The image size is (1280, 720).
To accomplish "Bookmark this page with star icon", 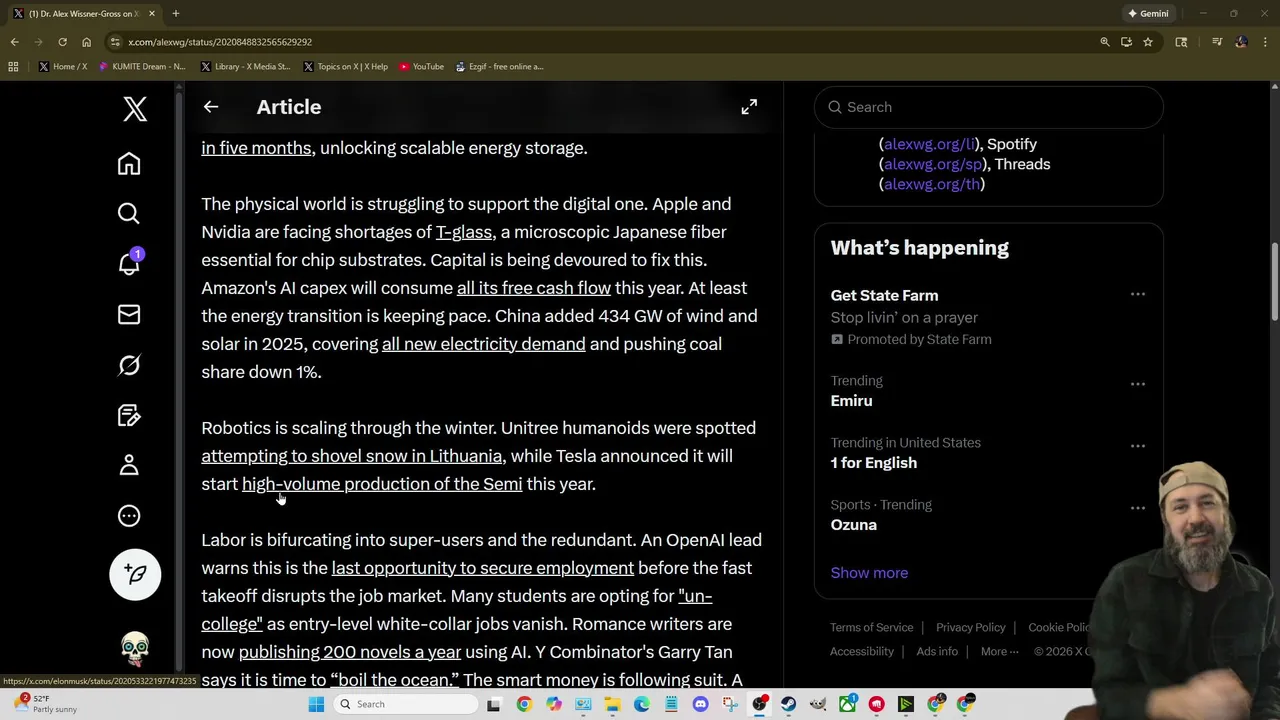I will (x=1148, y=42).
